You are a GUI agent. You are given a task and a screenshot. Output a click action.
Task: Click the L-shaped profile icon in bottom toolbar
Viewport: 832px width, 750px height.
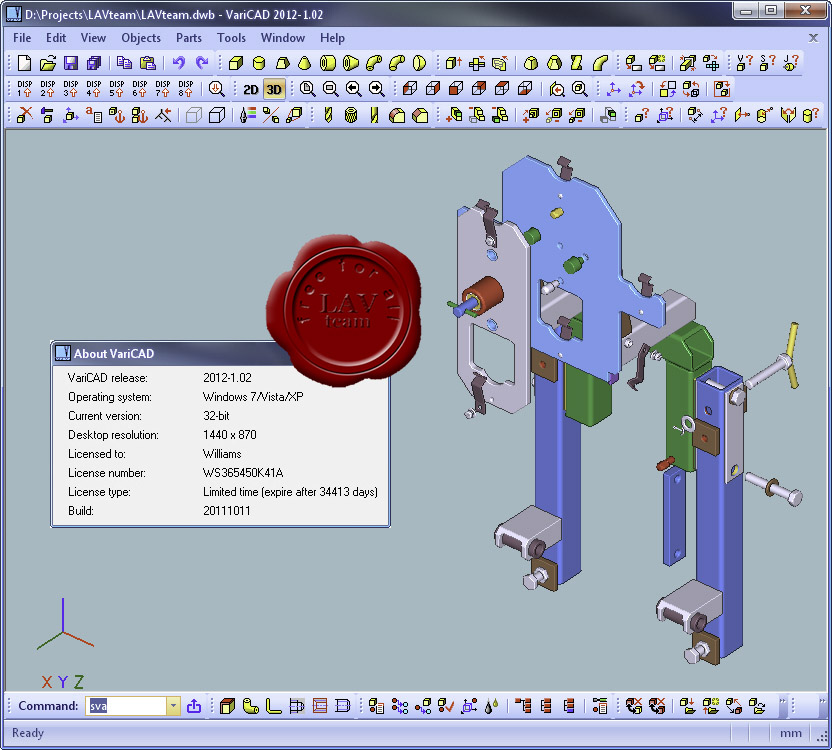click(x=274, y=706)
